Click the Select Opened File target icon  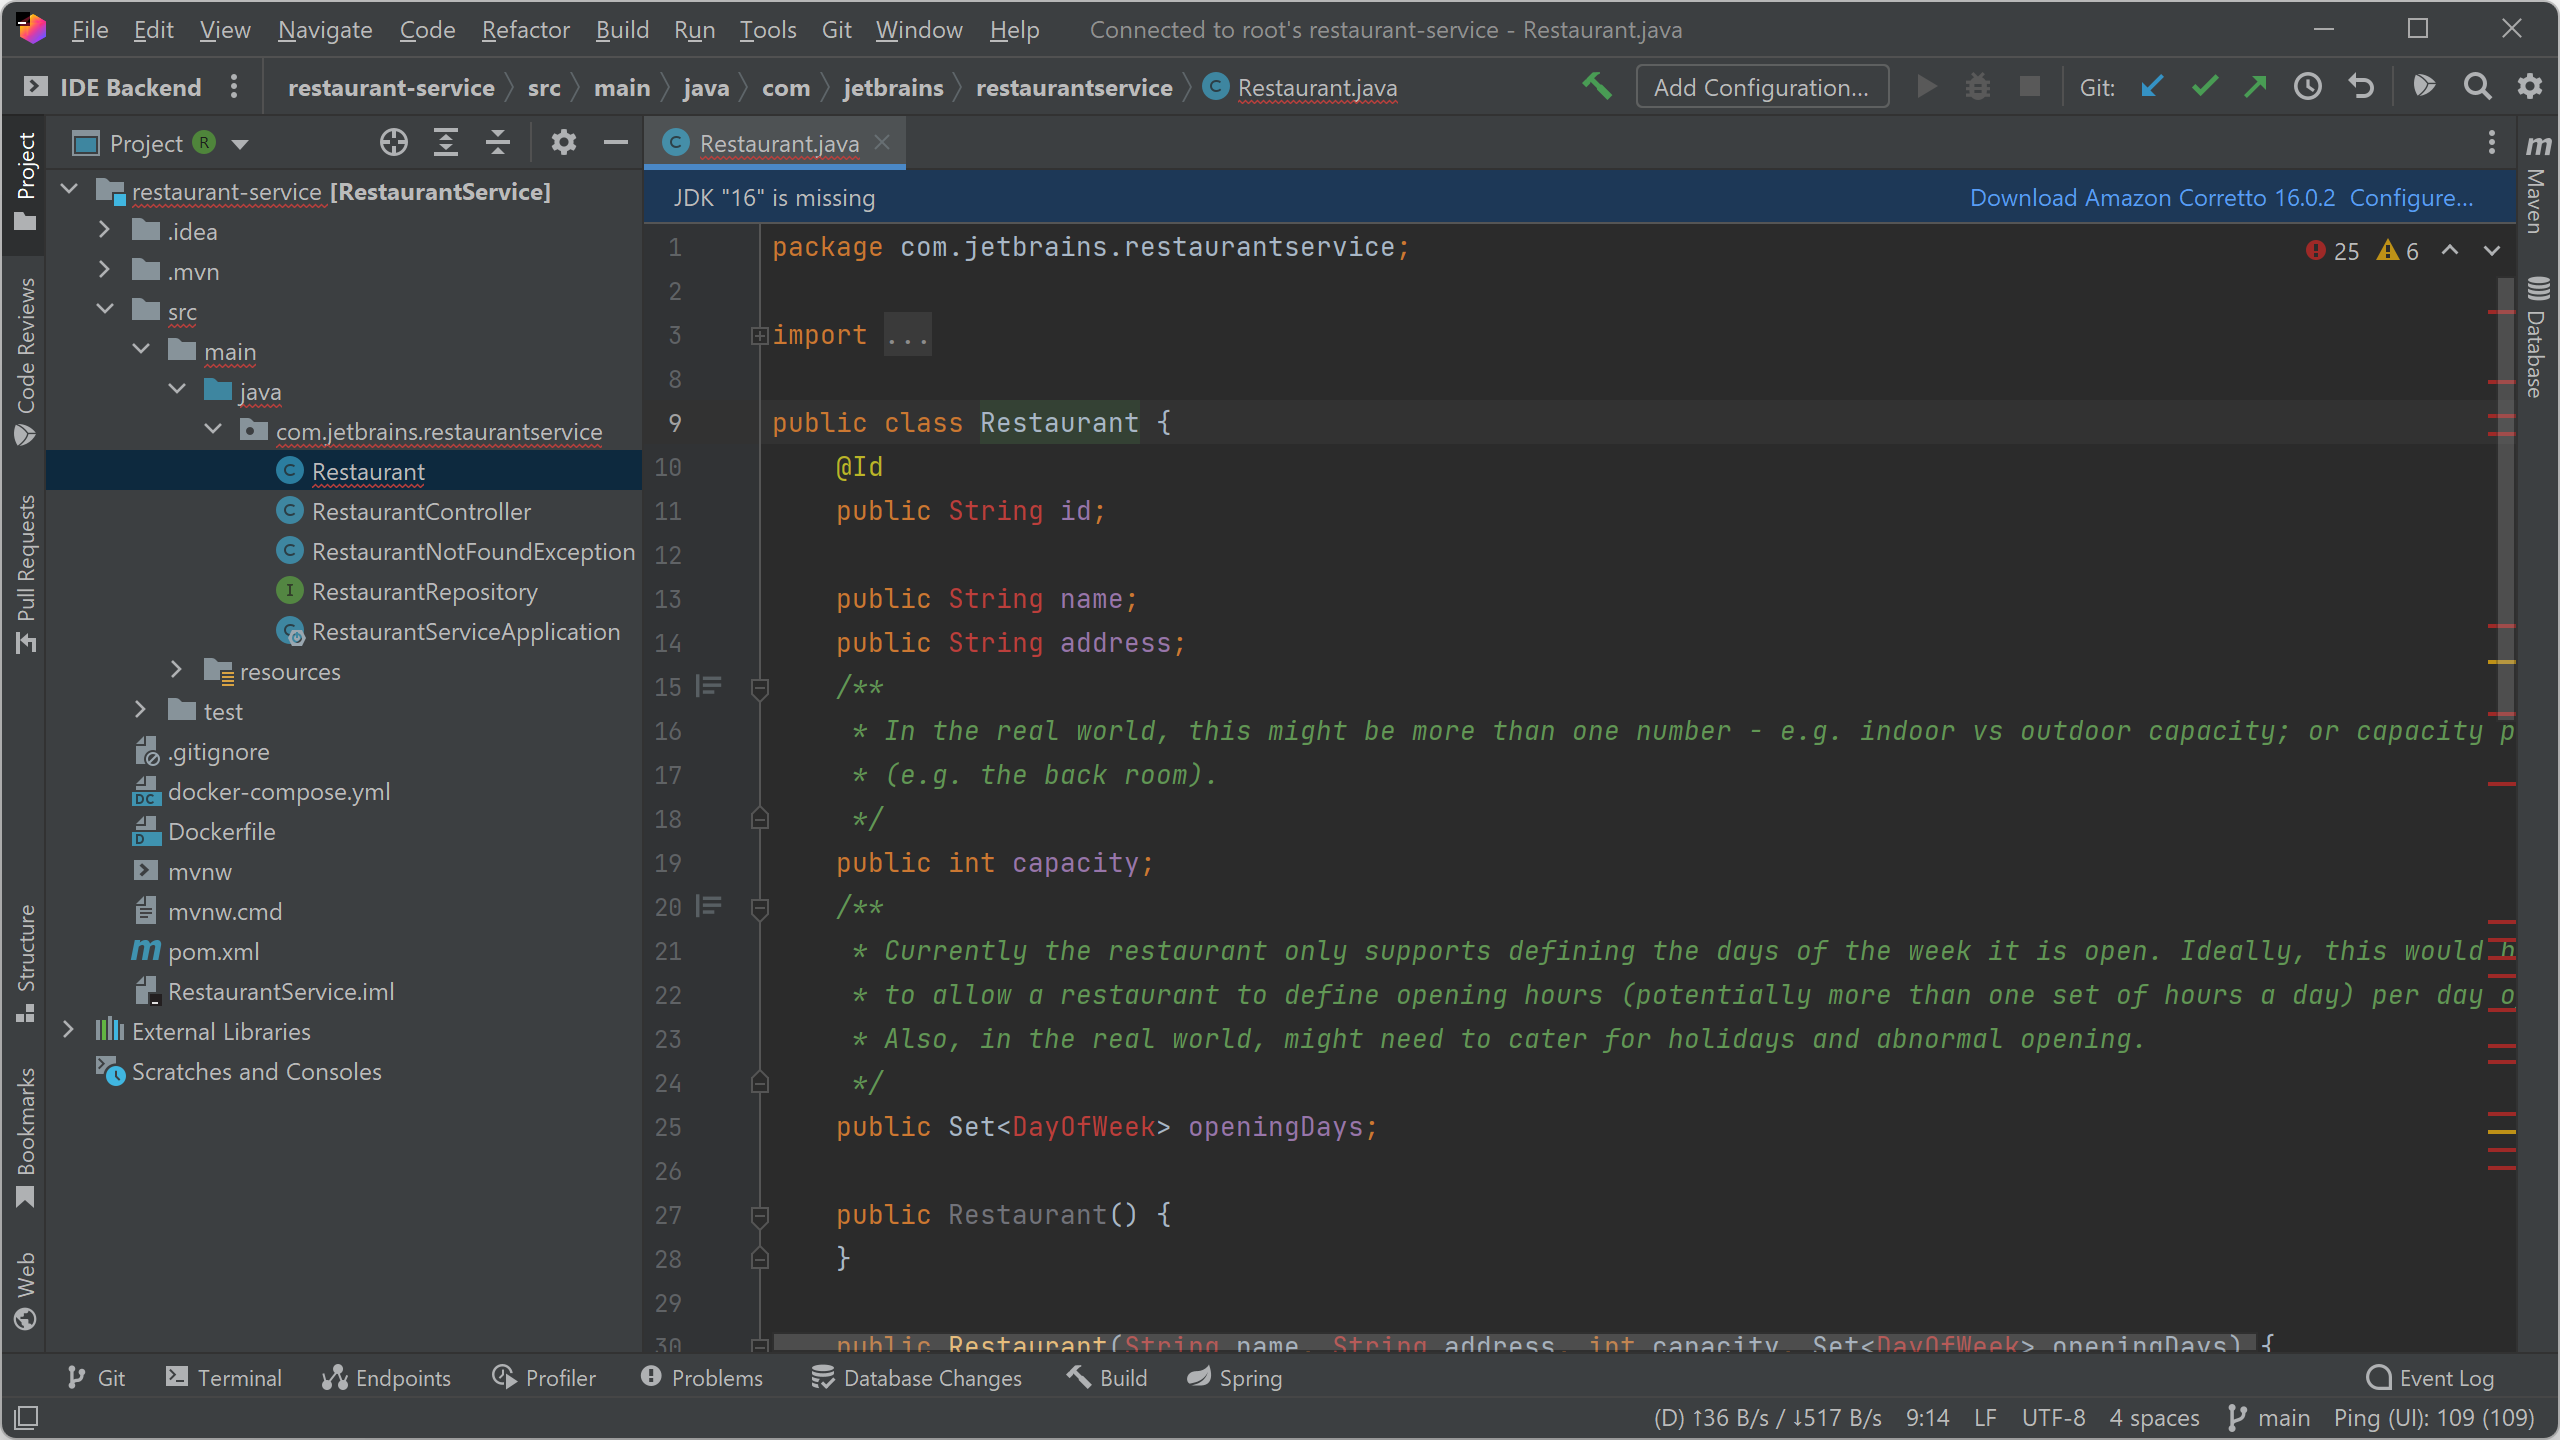393,143
